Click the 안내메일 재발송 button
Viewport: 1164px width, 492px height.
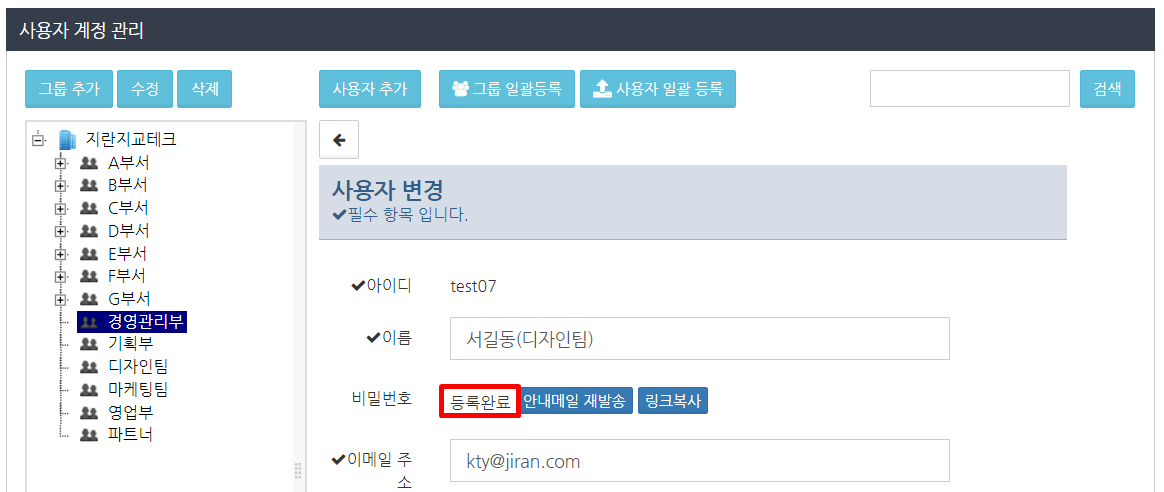tap(578, 401)
